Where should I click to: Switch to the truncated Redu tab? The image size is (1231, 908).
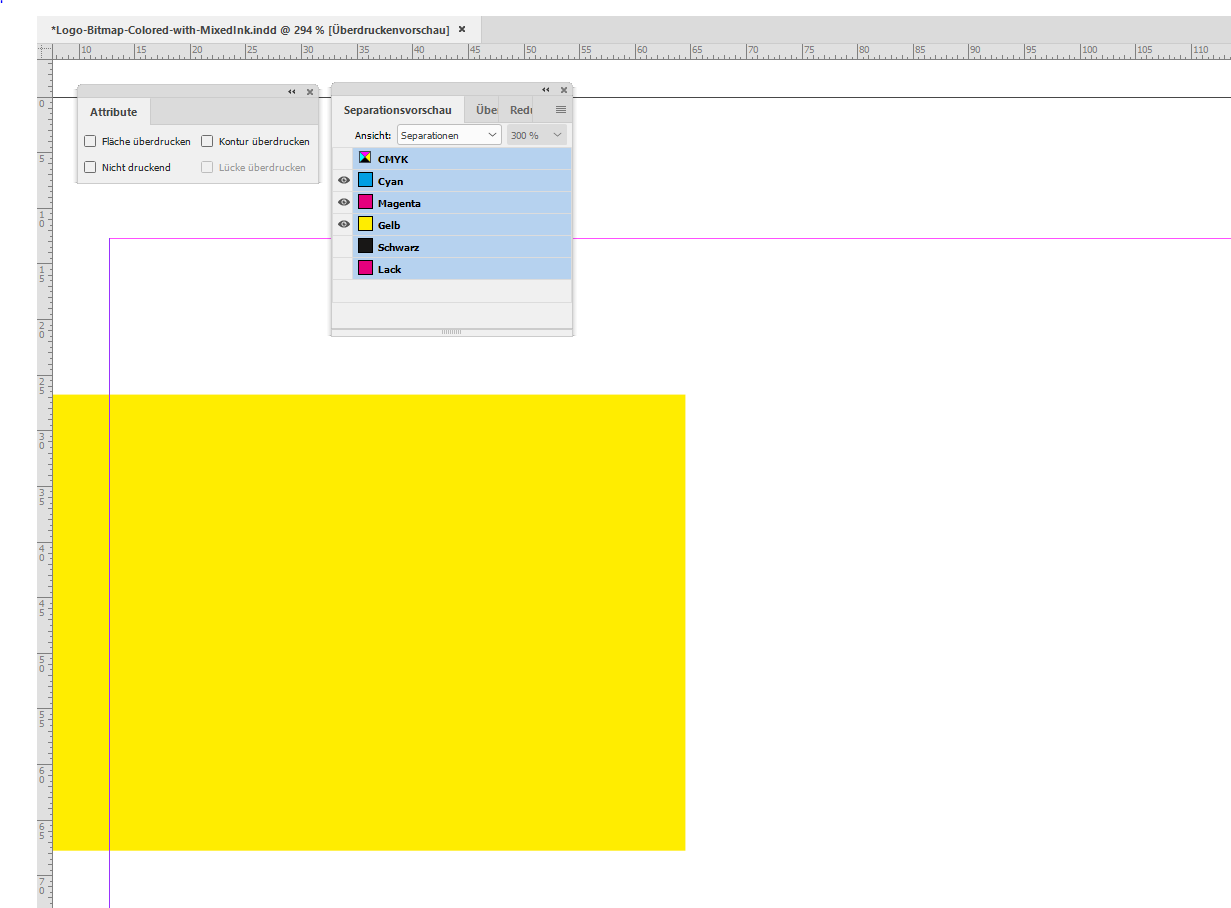(x=521, y=111)
